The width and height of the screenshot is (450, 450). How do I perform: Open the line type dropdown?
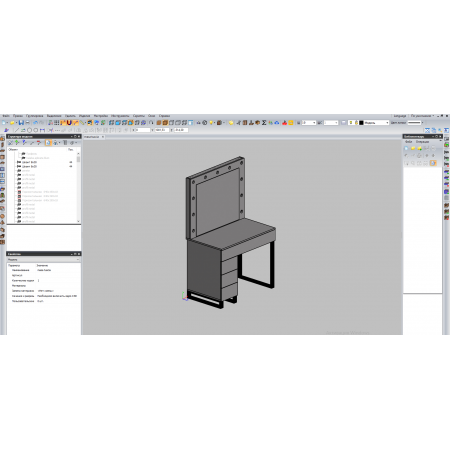[x=415, y=123]
